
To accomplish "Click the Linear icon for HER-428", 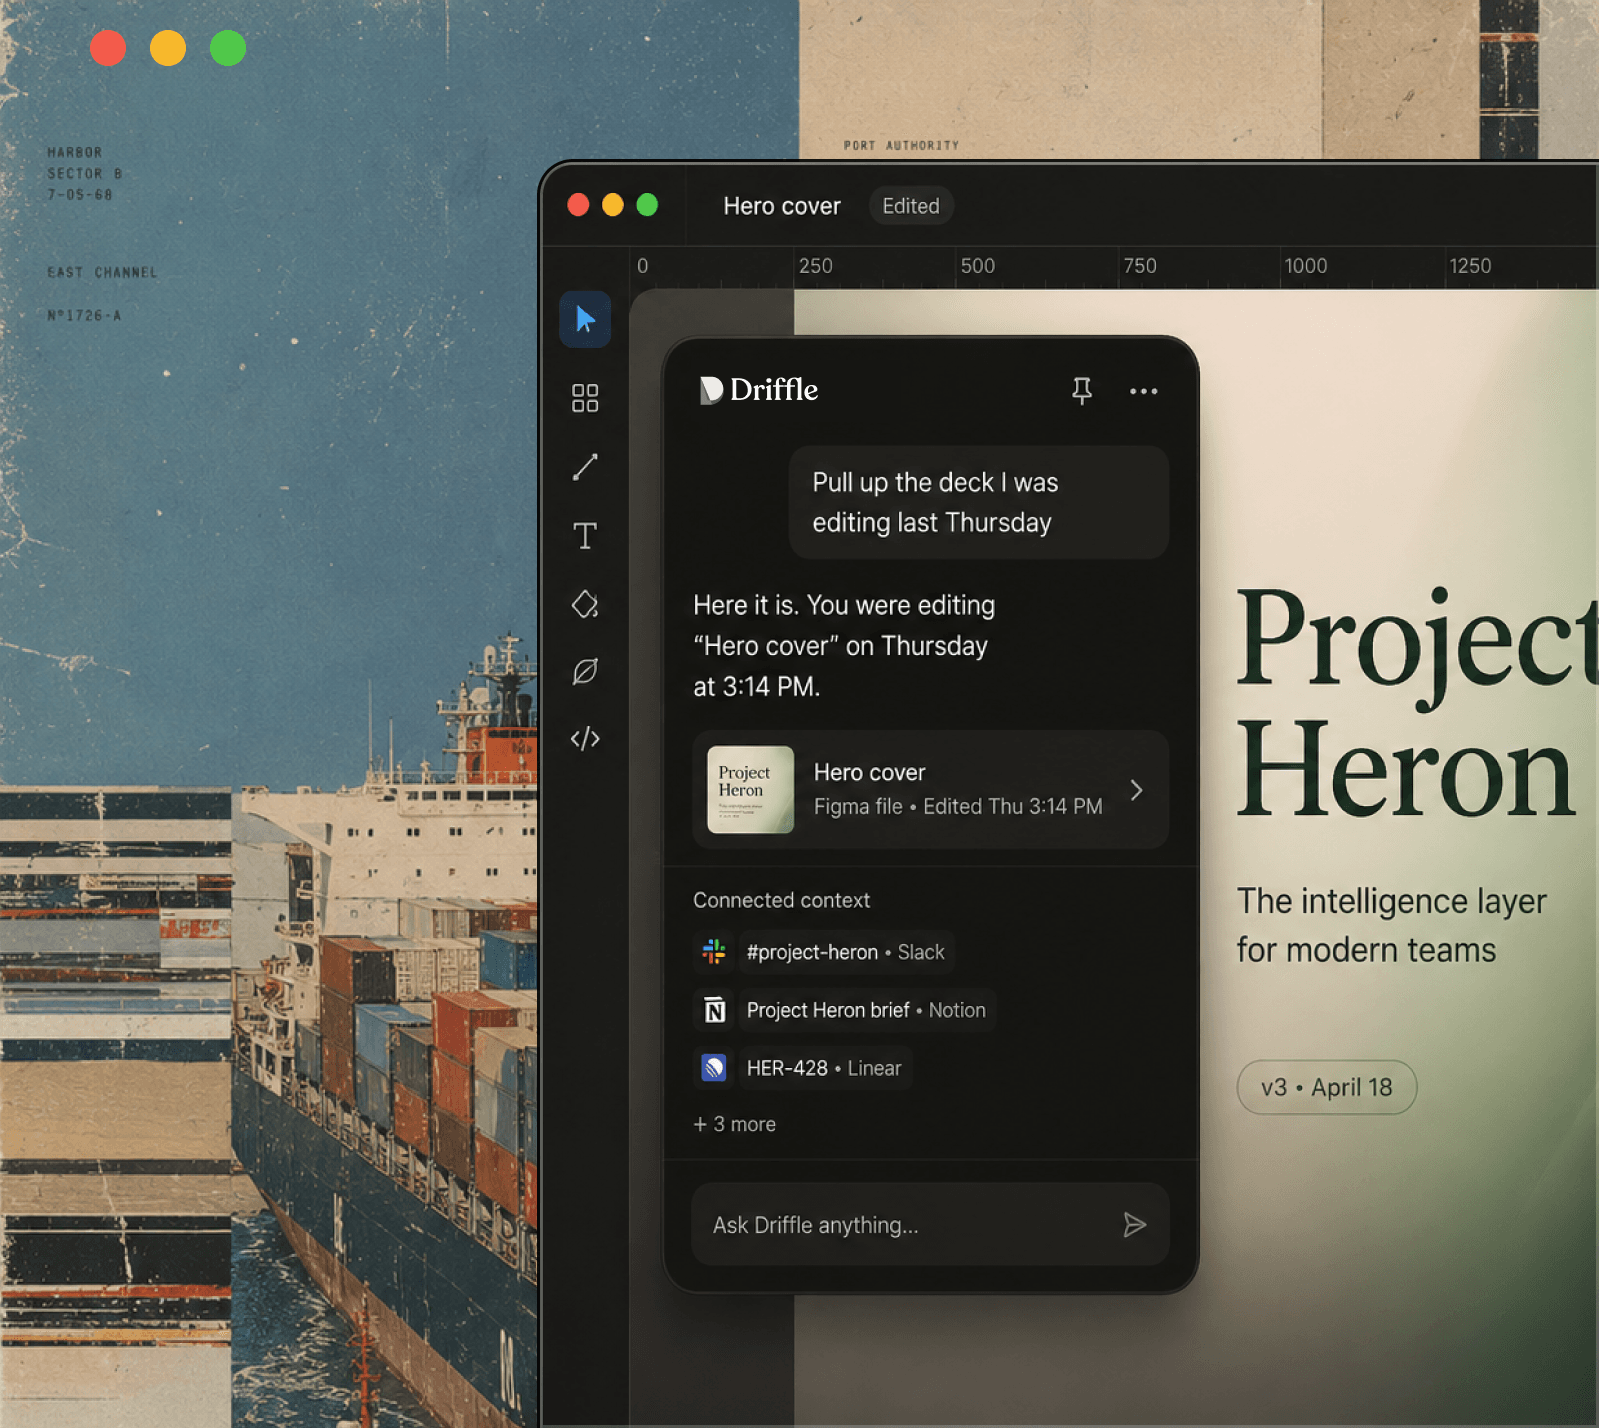I will (x=714, y=1068).
